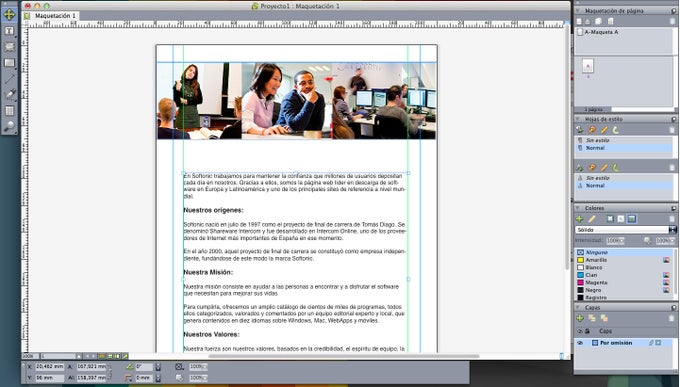The height and width of the screenshot is (387, 680).
Task: Toggle proportion lock beside width and height
Action: 110,373
